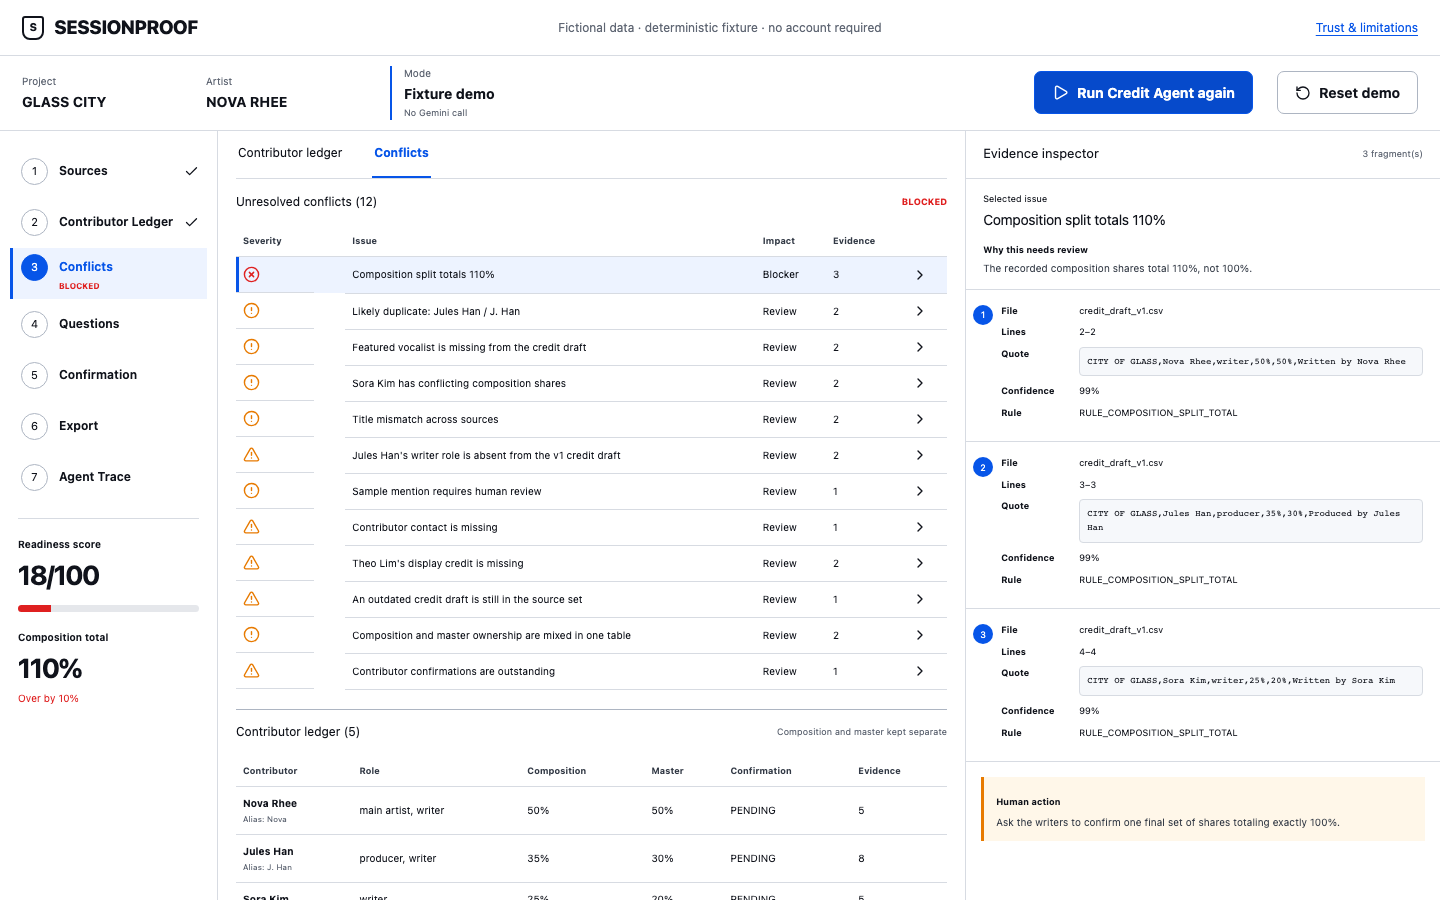Click warning triangle for Contributor contact is missing
1440x900 pixels.
click(x=252, y=527)
